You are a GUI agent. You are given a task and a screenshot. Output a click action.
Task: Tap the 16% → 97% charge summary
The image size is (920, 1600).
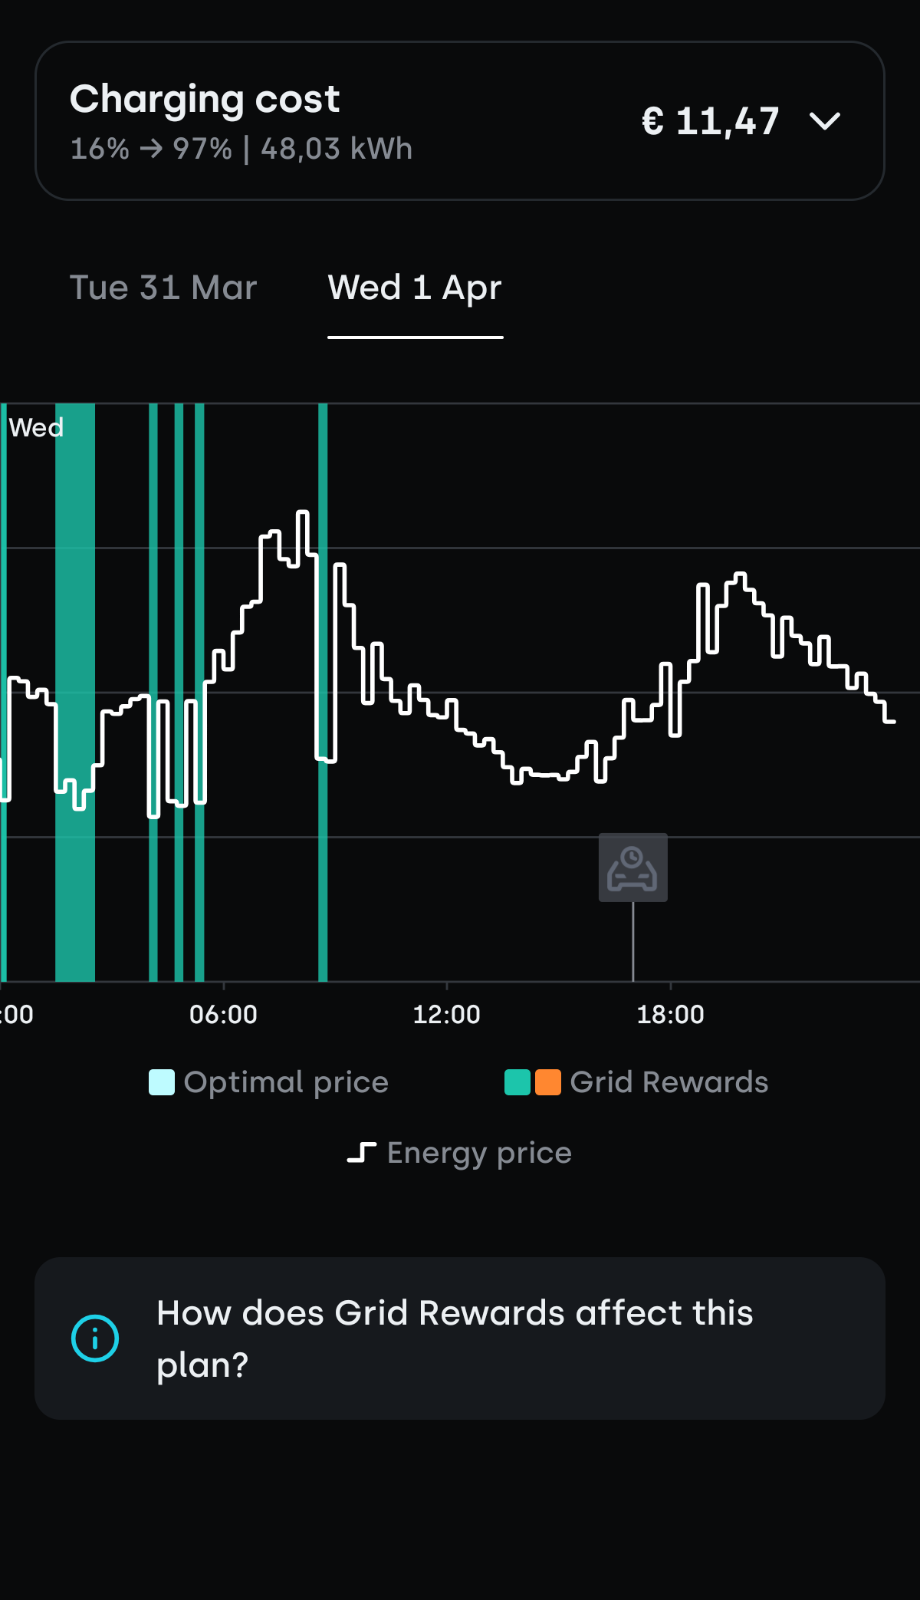click(241, 149)
